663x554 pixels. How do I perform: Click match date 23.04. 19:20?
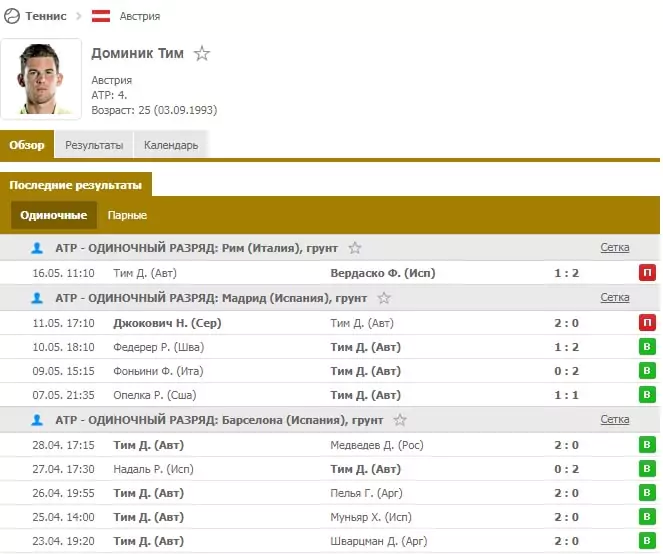(63, 541)
